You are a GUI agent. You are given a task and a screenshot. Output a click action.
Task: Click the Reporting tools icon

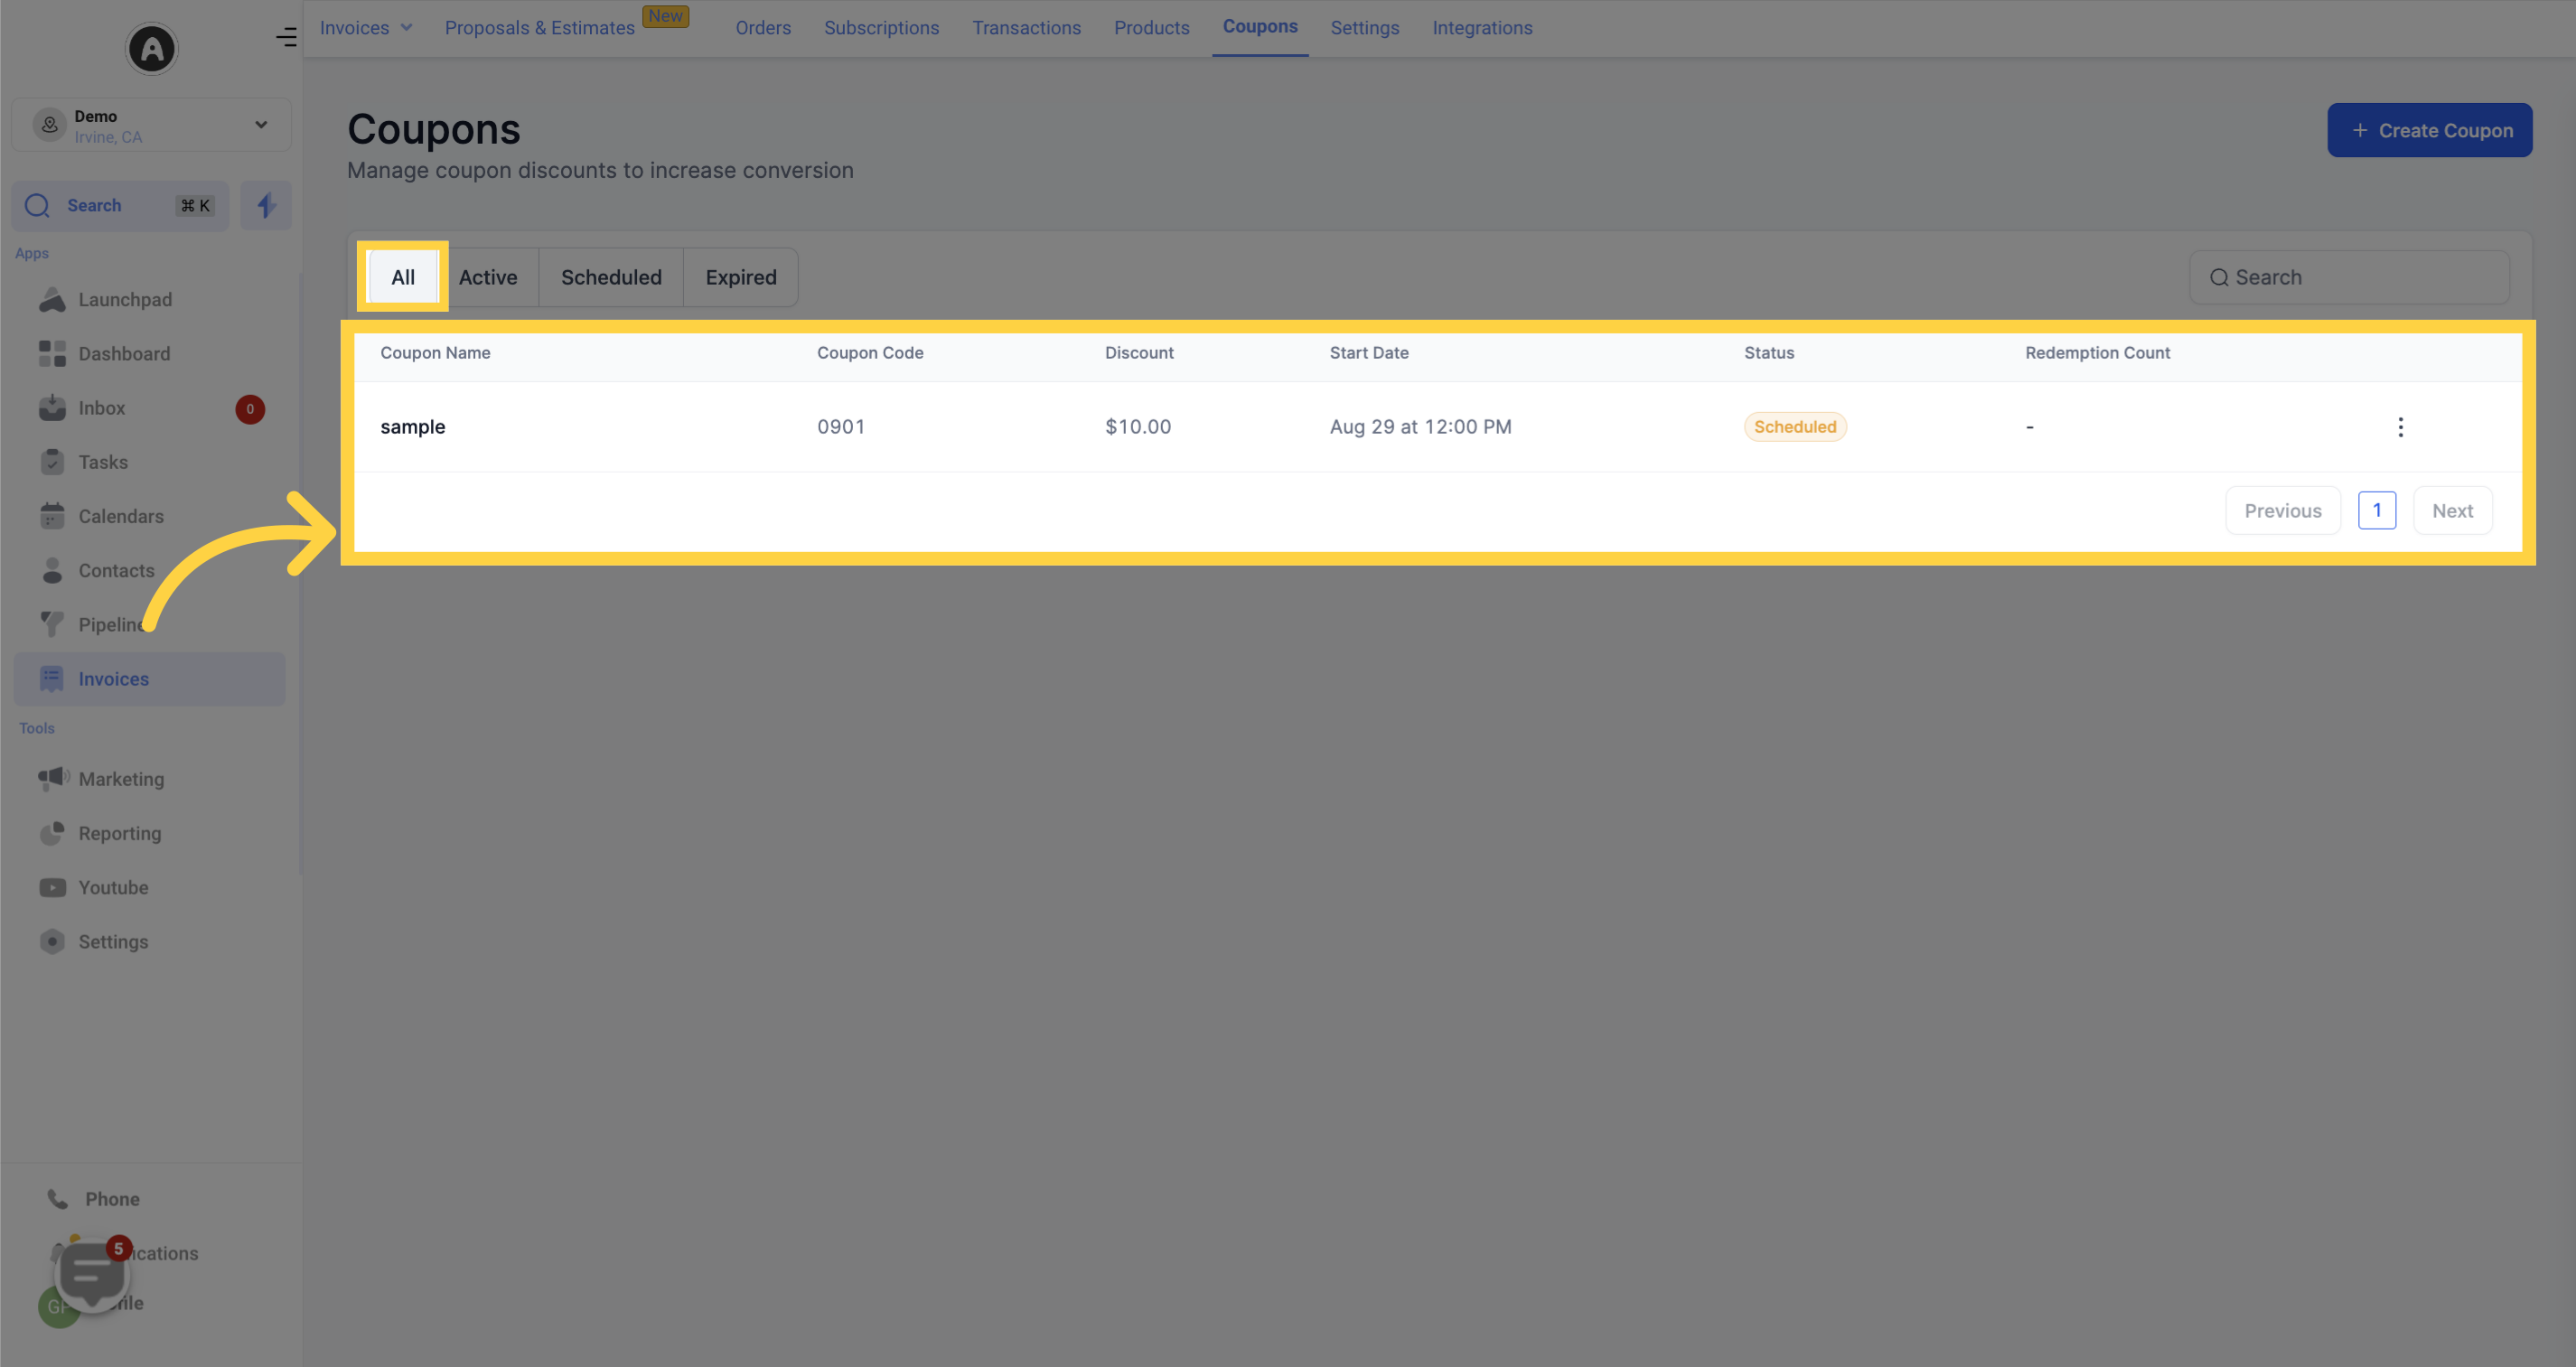52,834
